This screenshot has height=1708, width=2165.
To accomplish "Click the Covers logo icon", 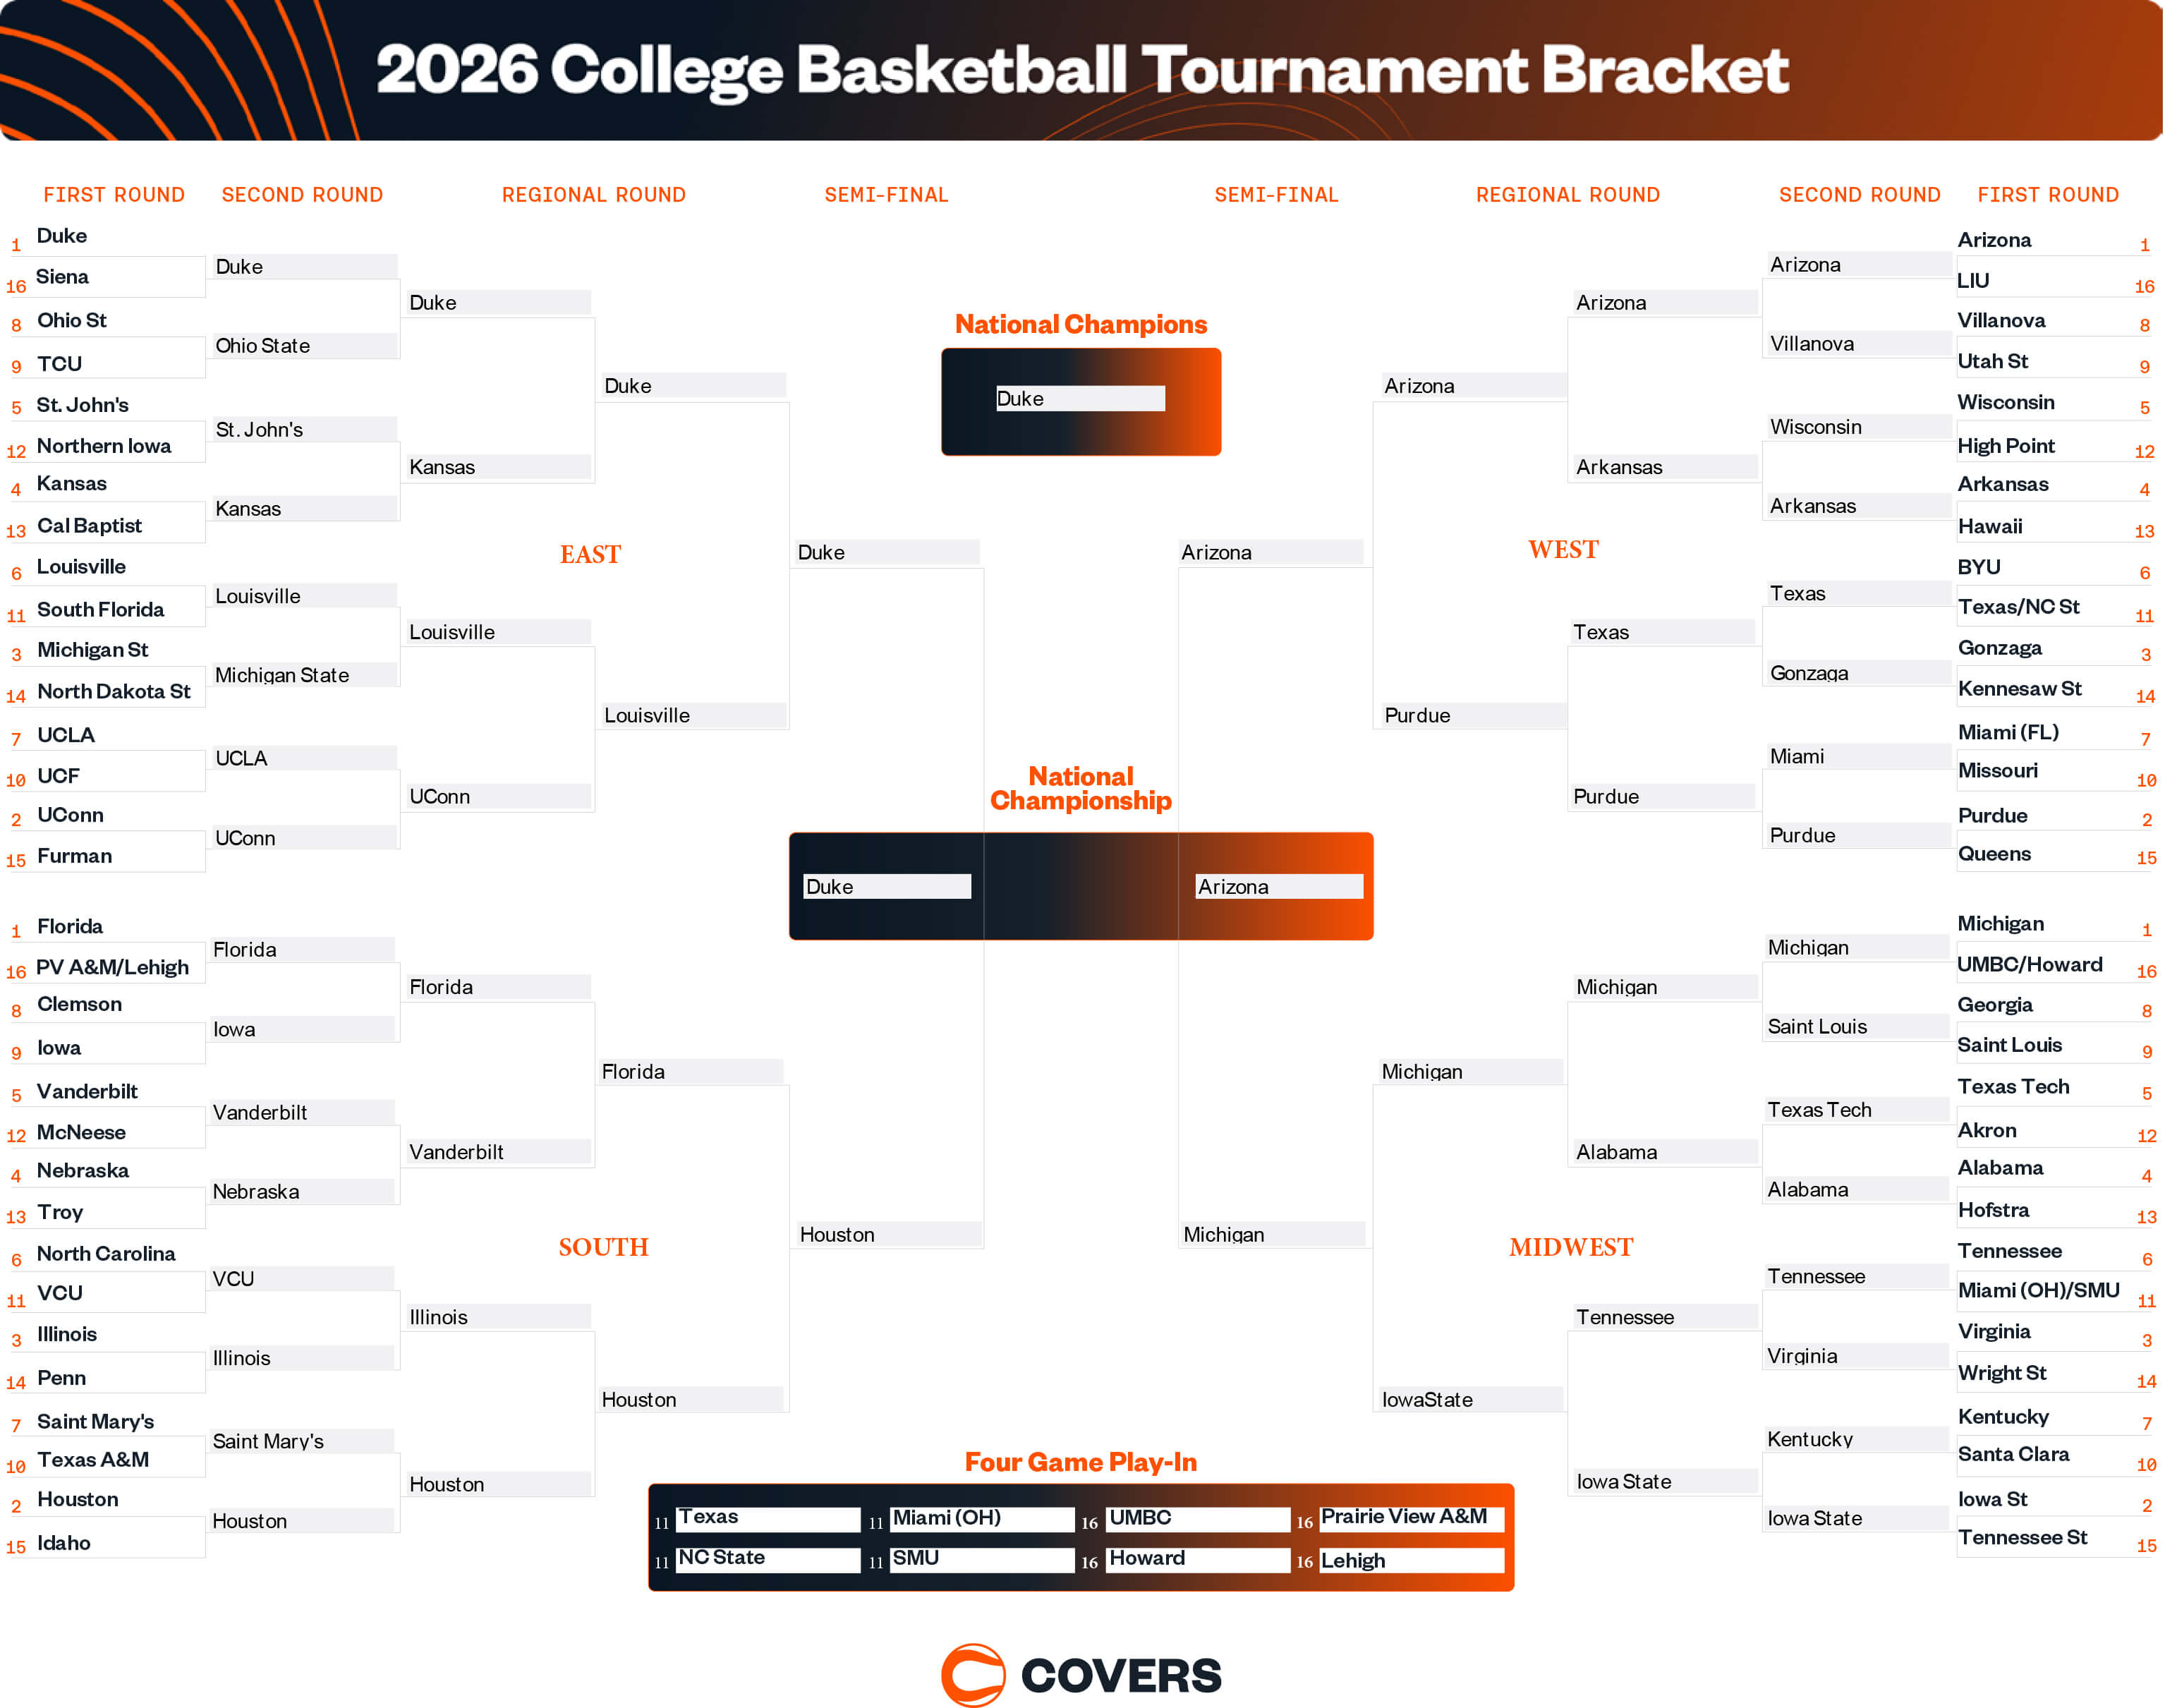I will [x=973, y=1674].
